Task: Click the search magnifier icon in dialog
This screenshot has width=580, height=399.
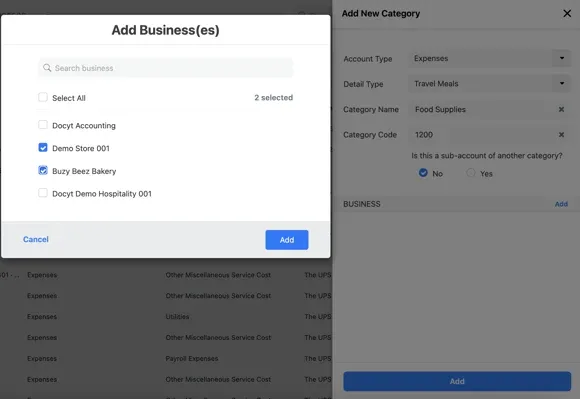Action: click(47, 68)
